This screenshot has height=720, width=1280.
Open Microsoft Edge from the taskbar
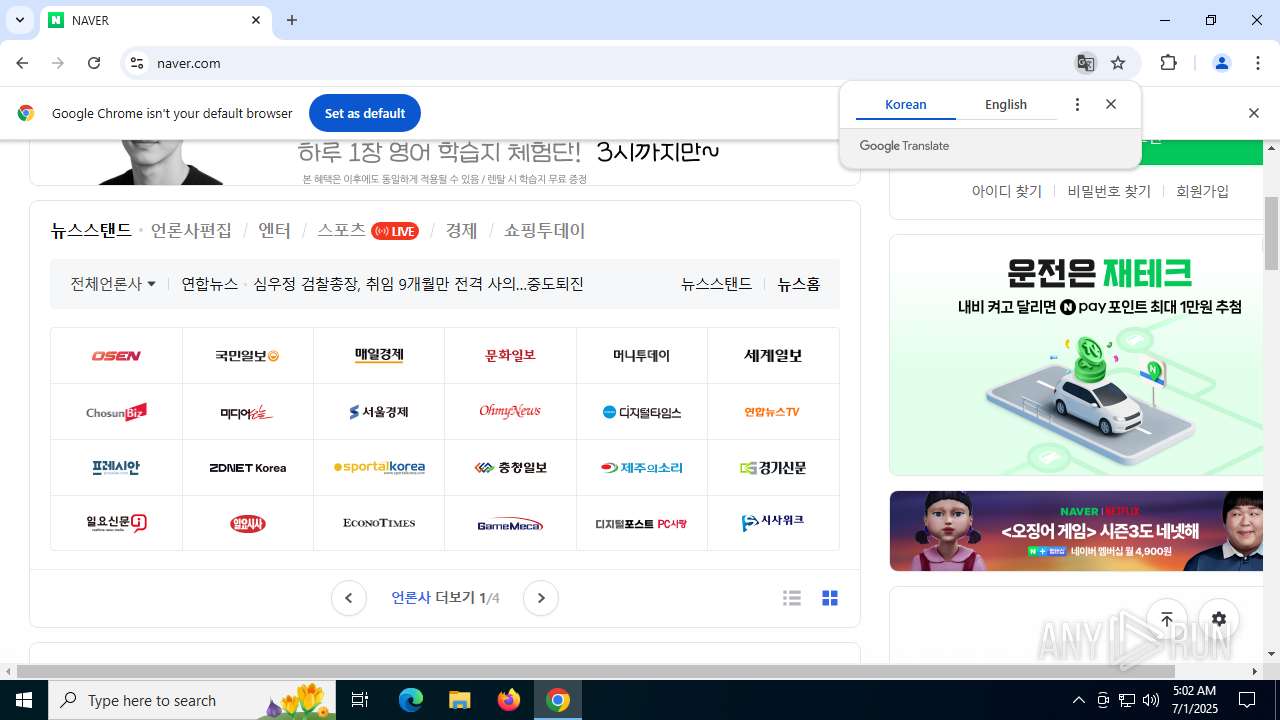(x=411, y=700)
